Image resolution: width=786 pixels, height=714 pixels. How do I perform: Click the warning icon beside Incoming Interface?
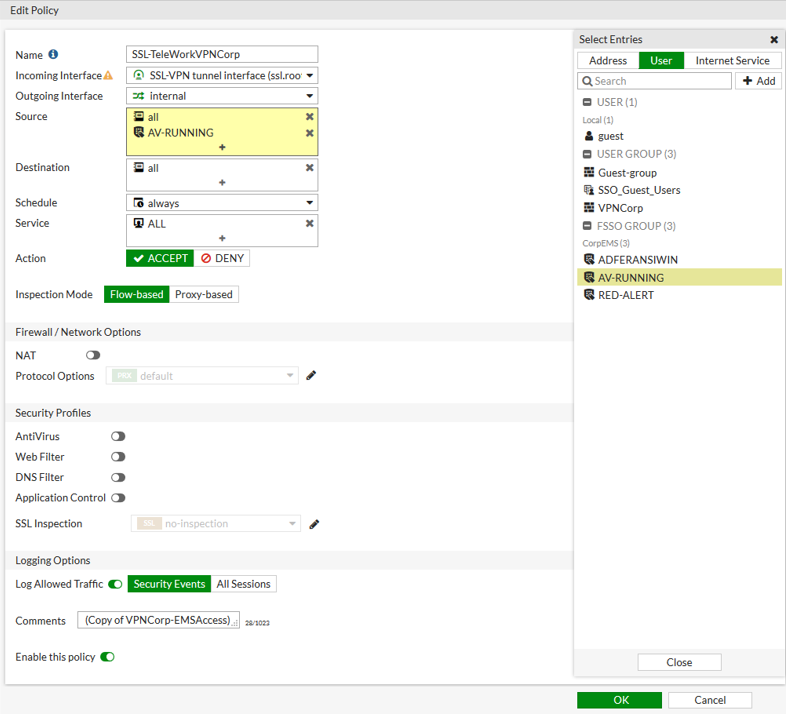pos(108,75)
